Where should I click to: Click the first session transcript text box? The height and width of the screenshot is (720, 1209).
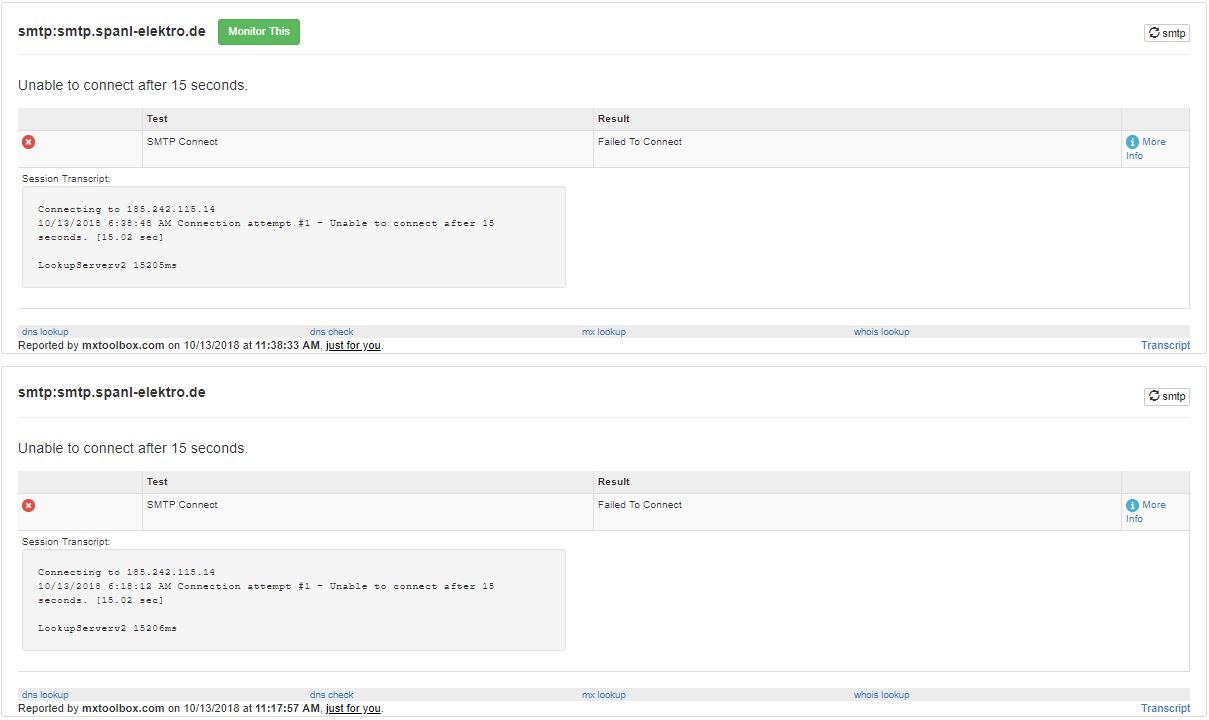pos(293,237)
